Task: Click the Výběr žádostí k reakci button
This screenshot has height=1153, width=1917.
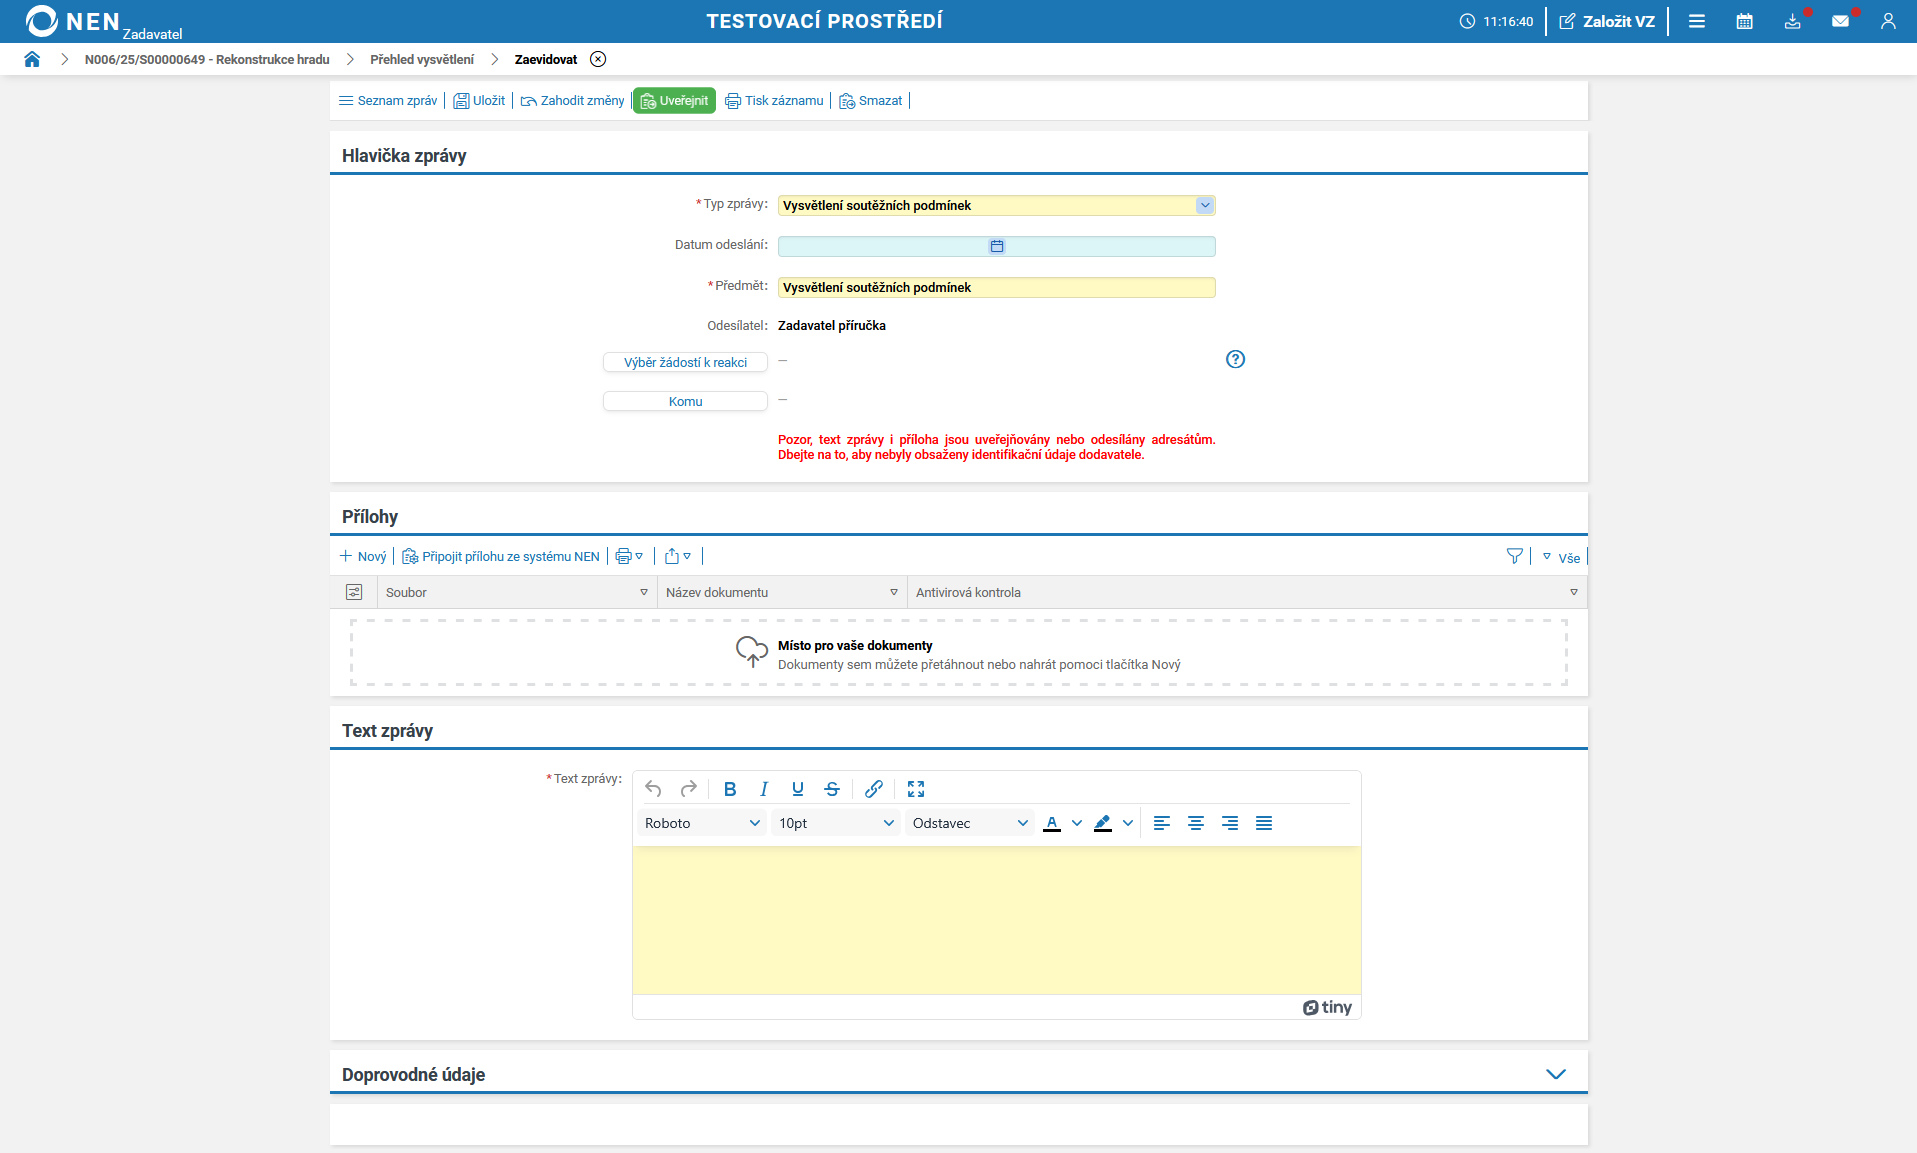Action: 685,362
